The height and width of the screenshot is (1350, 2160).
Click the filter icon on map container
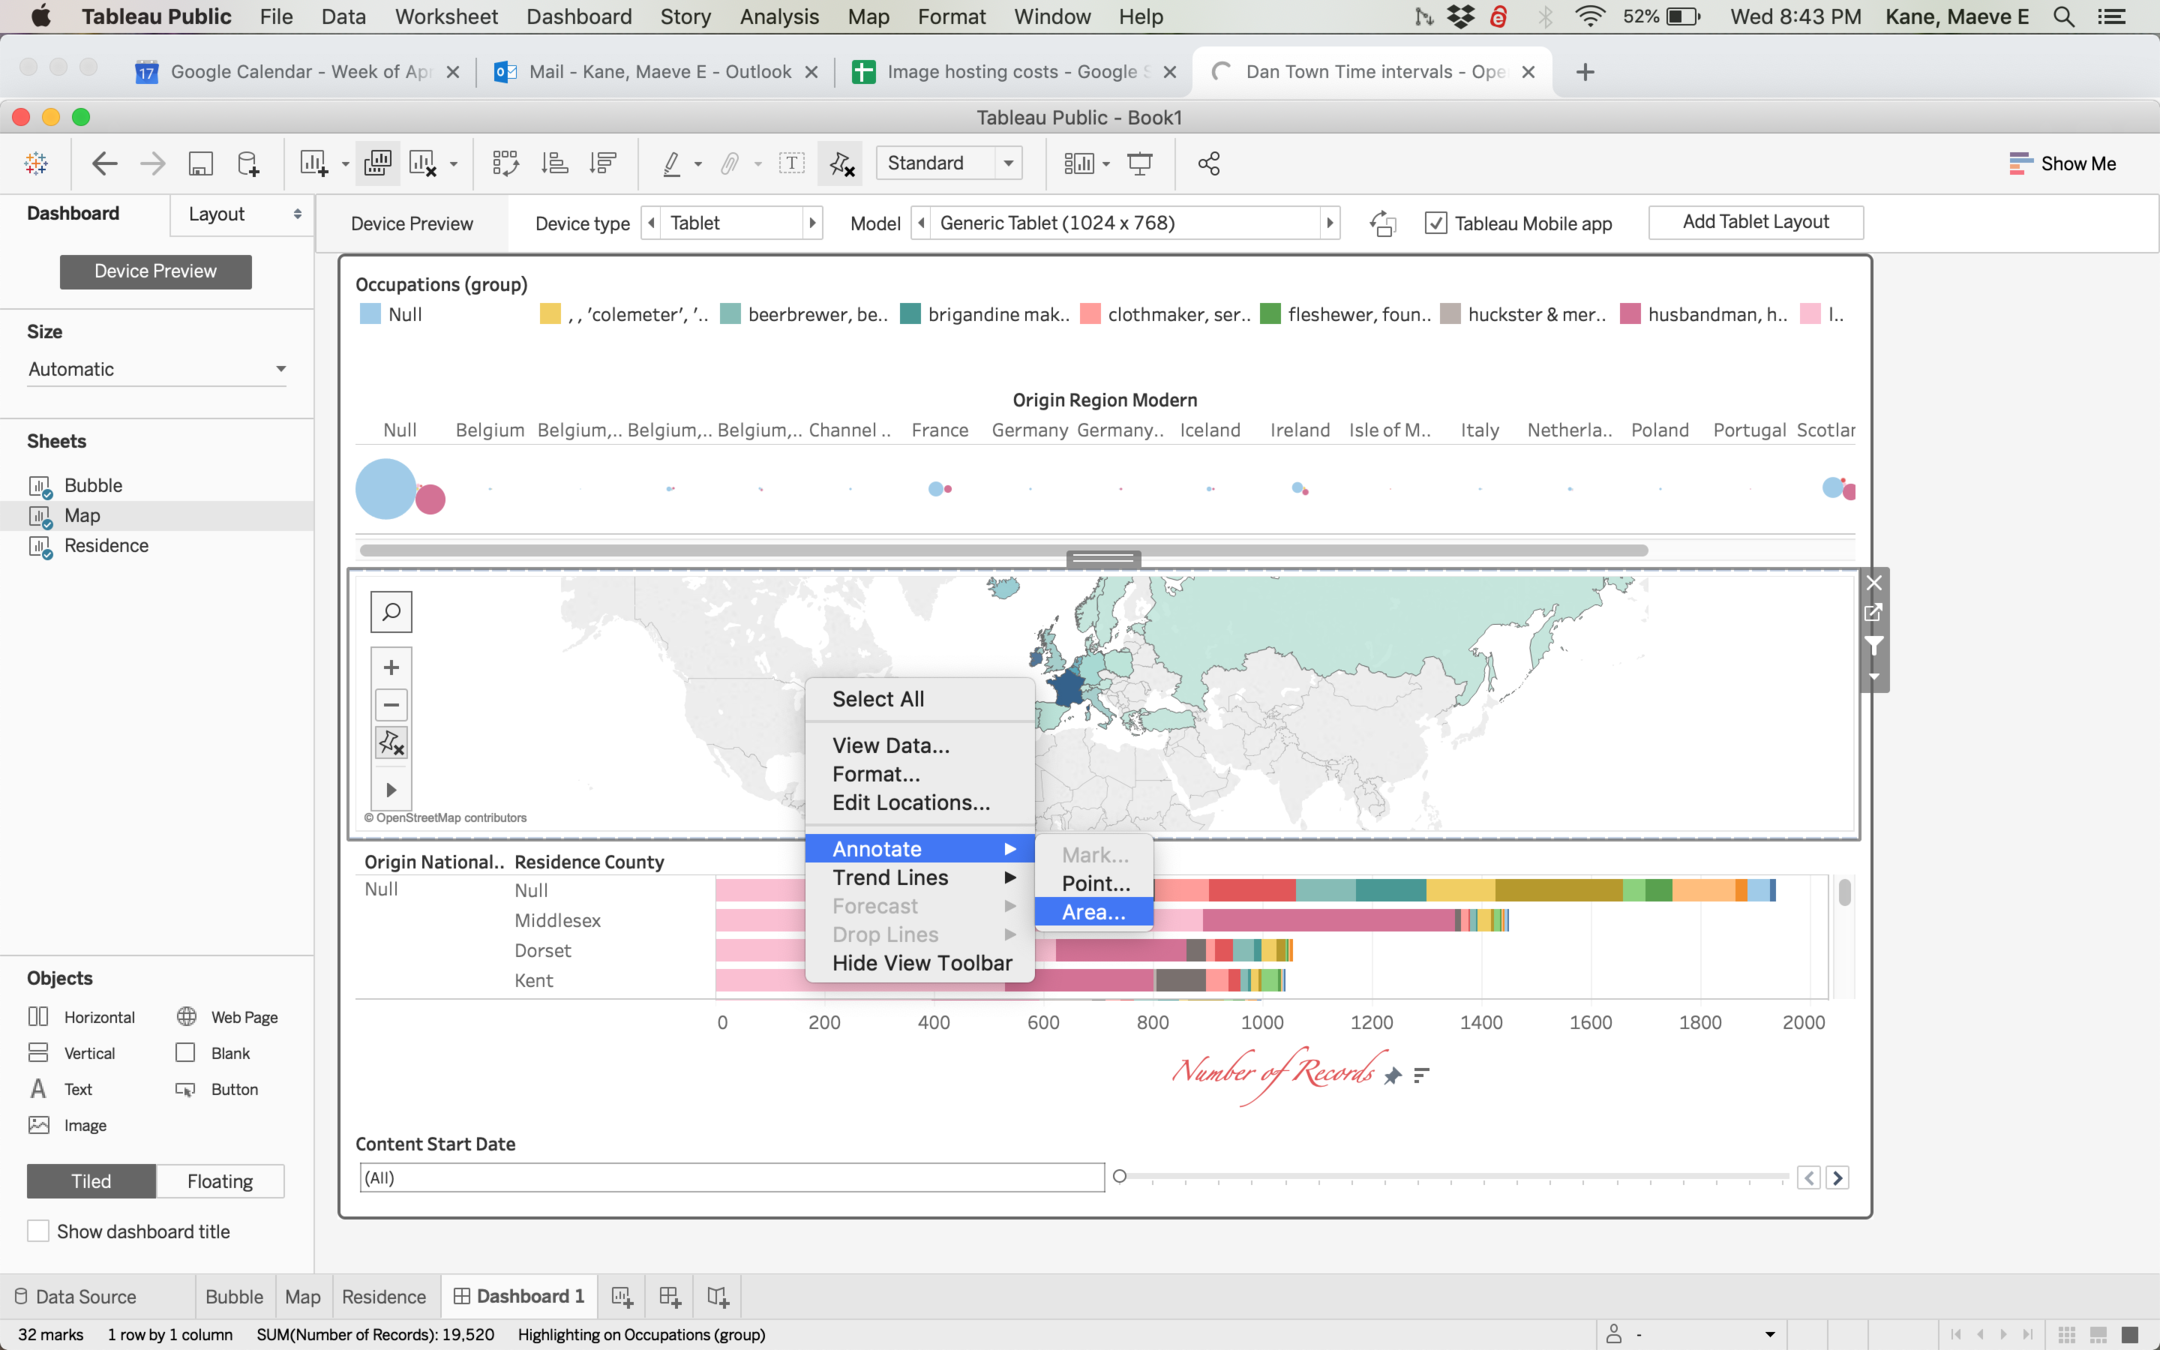1874,645
